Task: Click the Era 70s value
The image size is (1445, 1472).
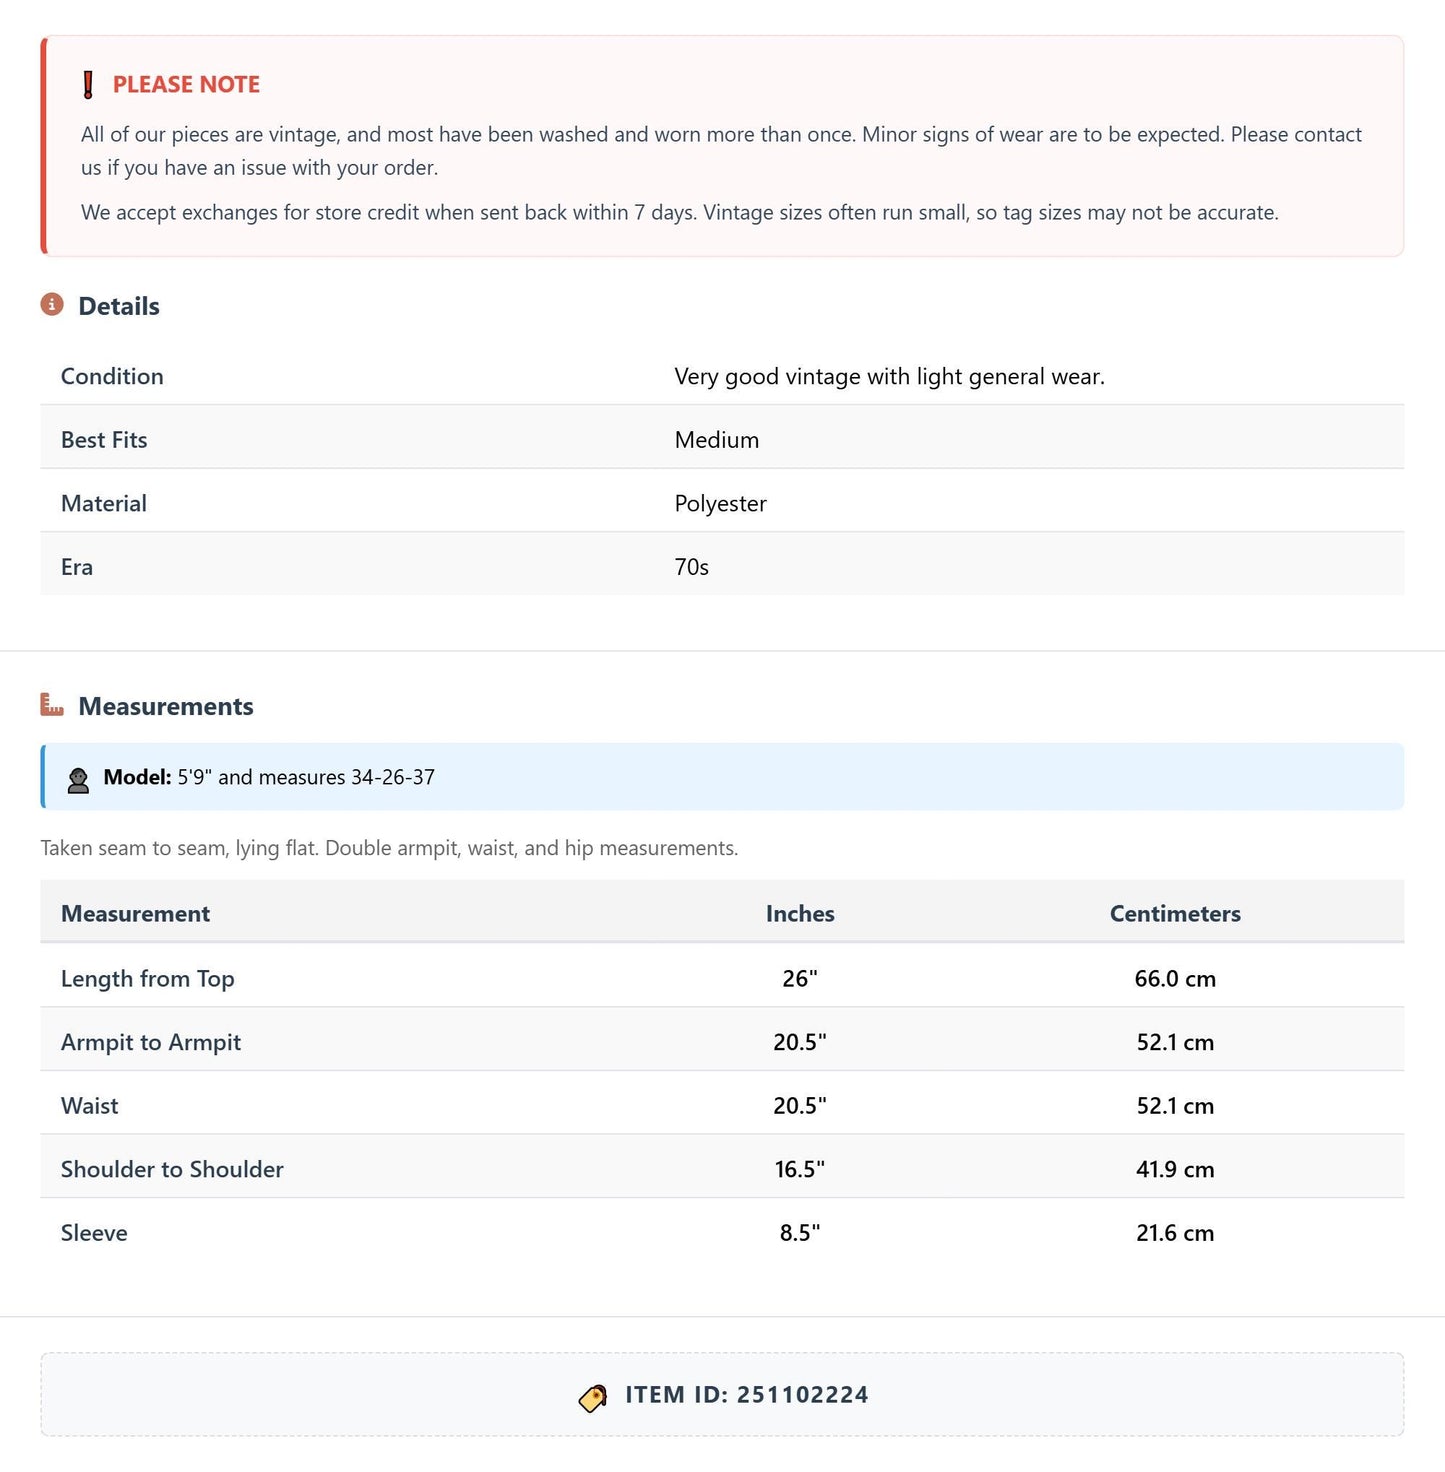Action: (691, 567)
